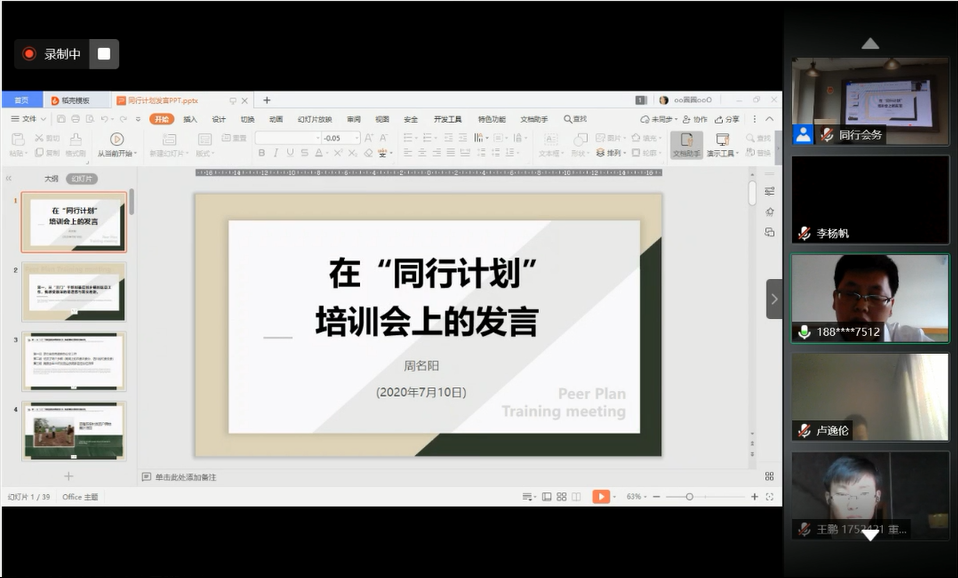Switch to slide sorter view in status bar
The width and height of the screenshot is (958, 578).
tap(561, 497)
